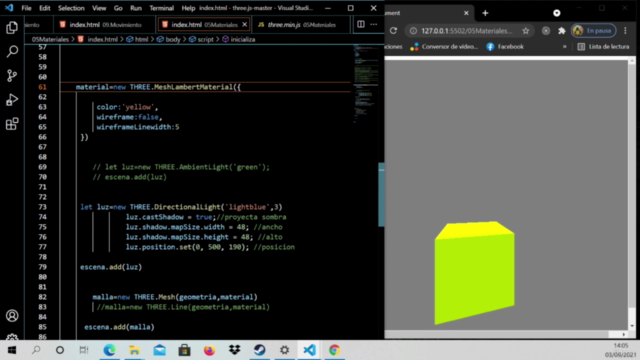
Task: Open the Accounts menu in activity bar
Action: click(12, 316)
